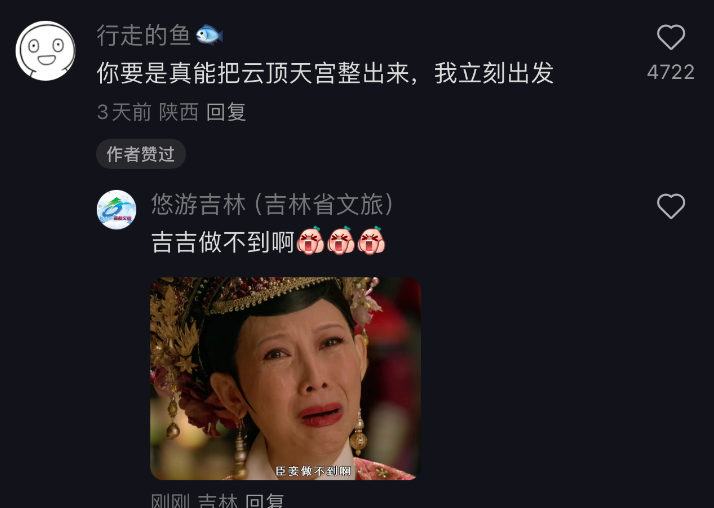
Task: Reply to the 云顶天宫 comment via 回复
Action: point(226,112)
